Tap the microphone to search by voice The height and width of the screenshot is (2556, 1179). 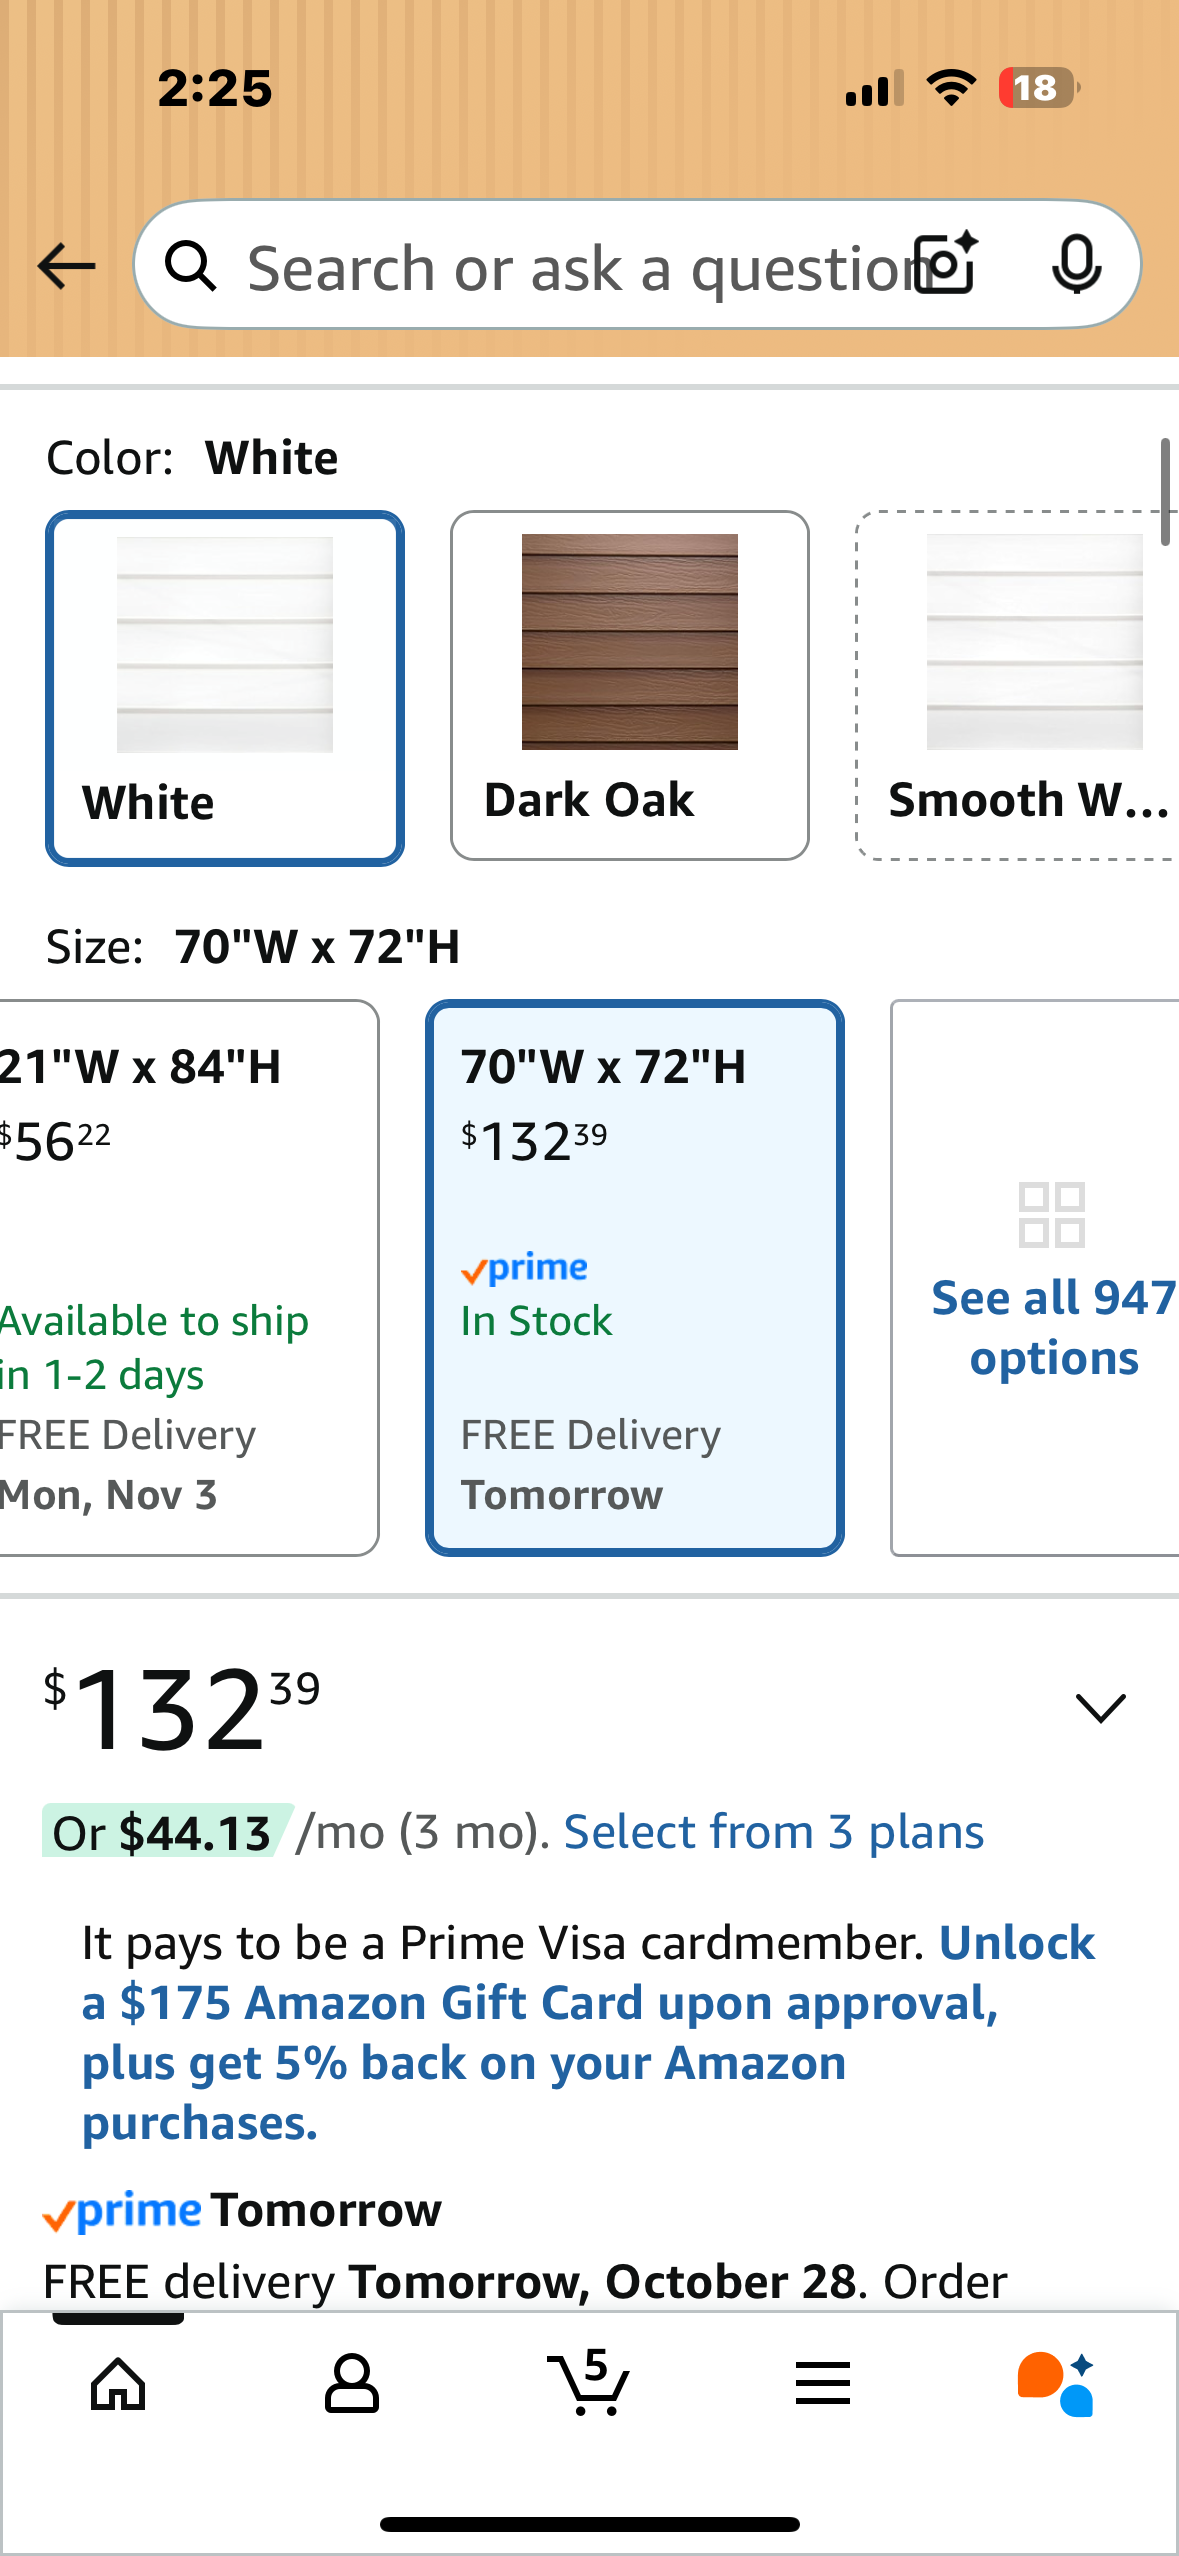pyautogui.click(x=1076, y=265)
